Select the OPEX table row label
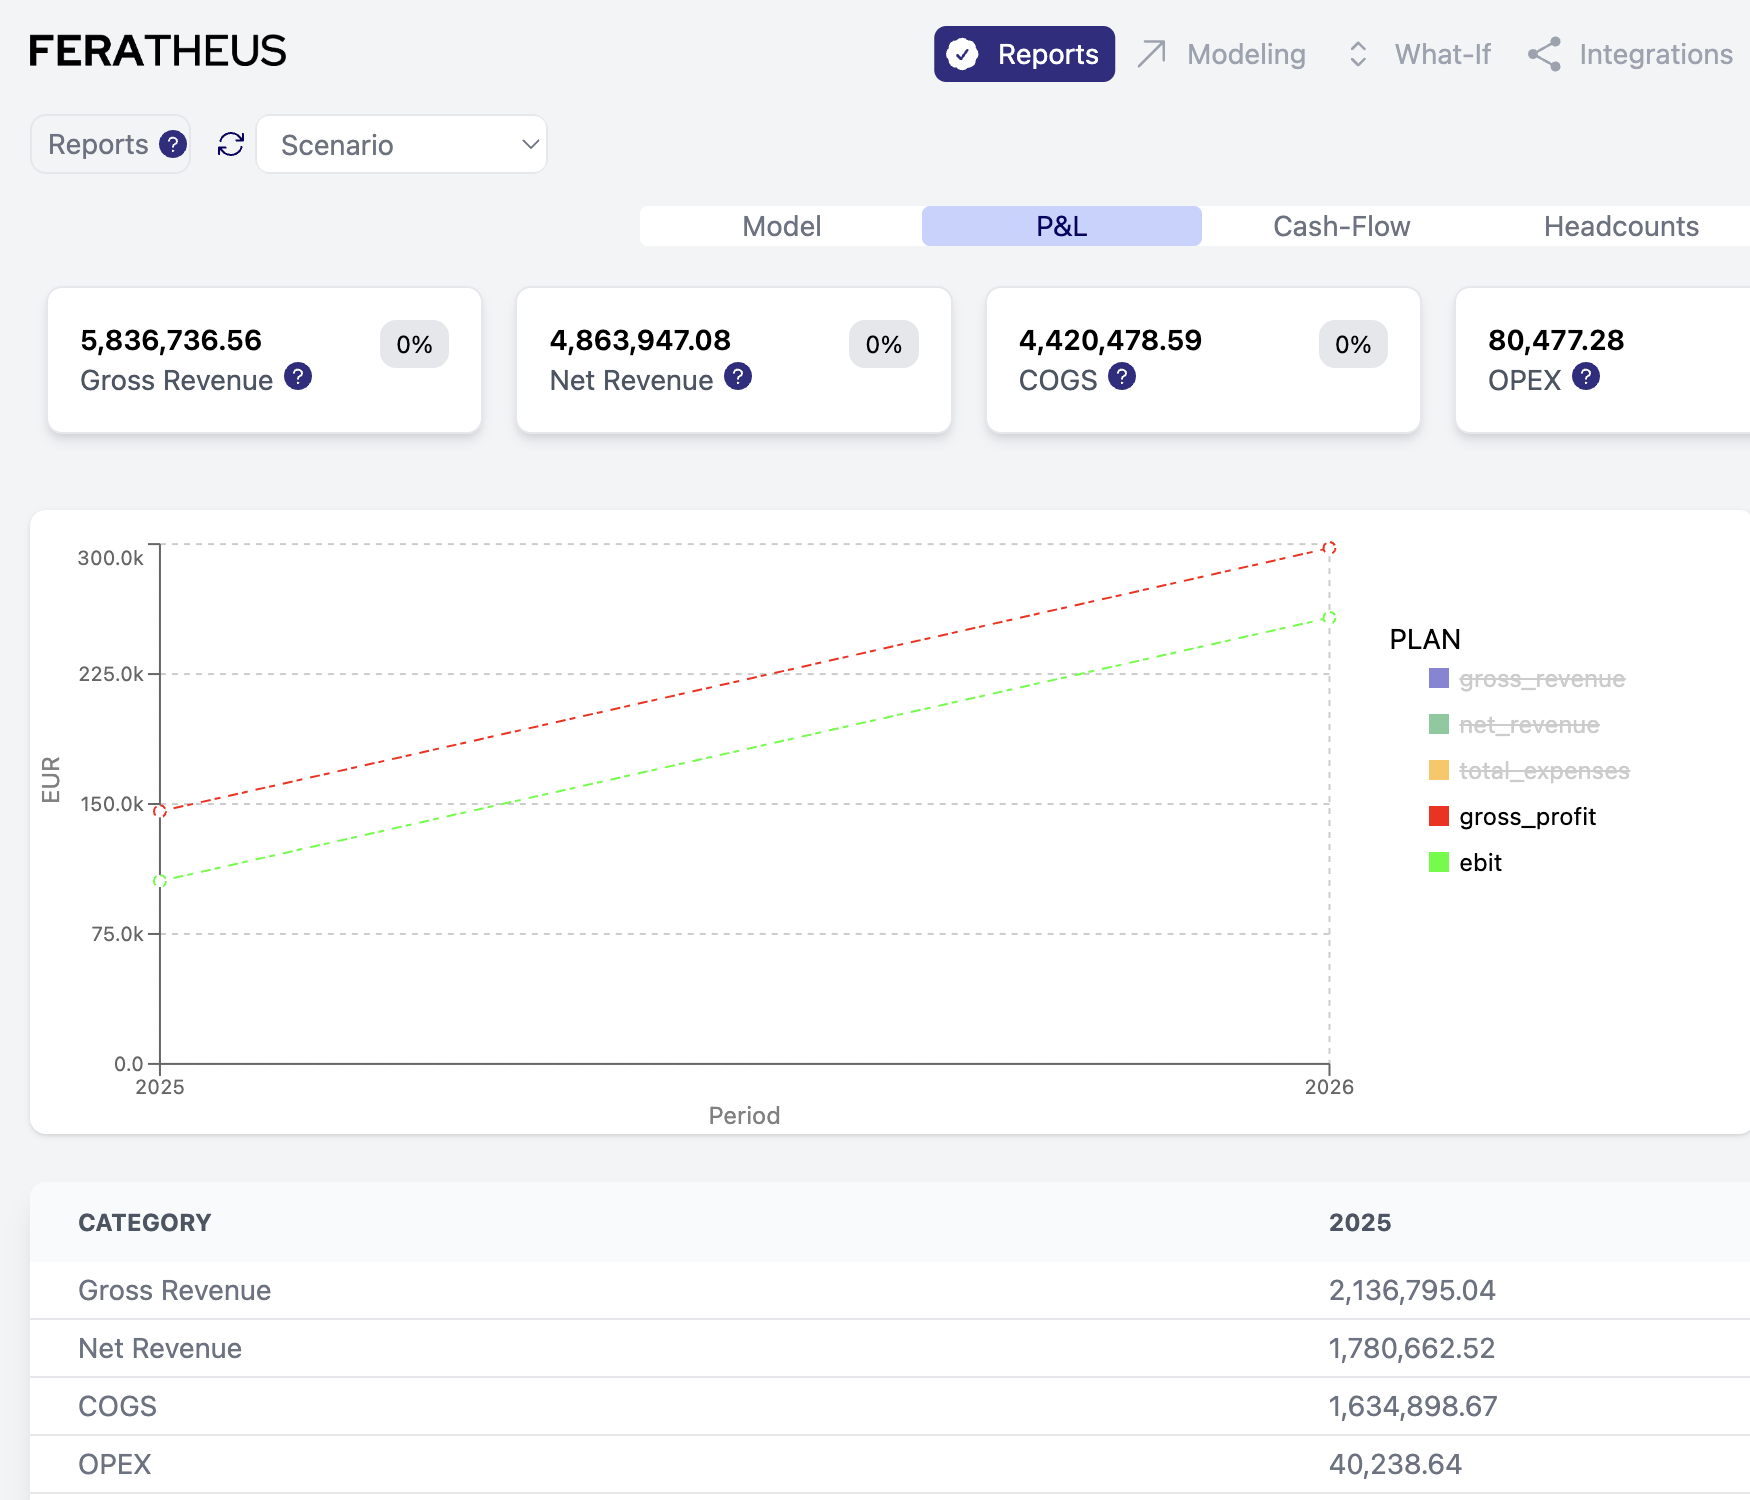Image resolution: width=1750 pixels, height=1500 pixels. [x=115, y=1464]
